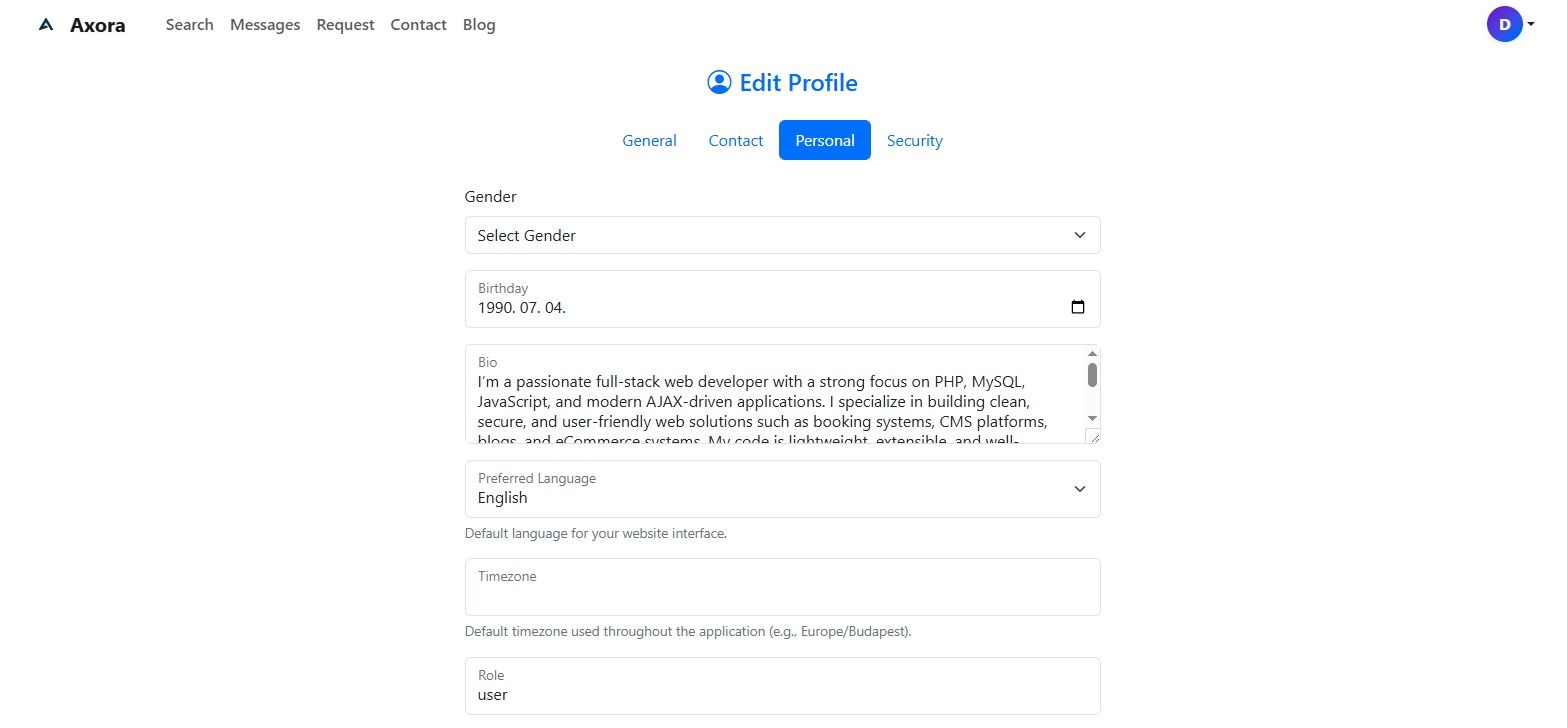Image resolution: width=1567 pixels, height=728 pixels.
Task: Click the Edit Profile person icon
Action: [719, 82]
